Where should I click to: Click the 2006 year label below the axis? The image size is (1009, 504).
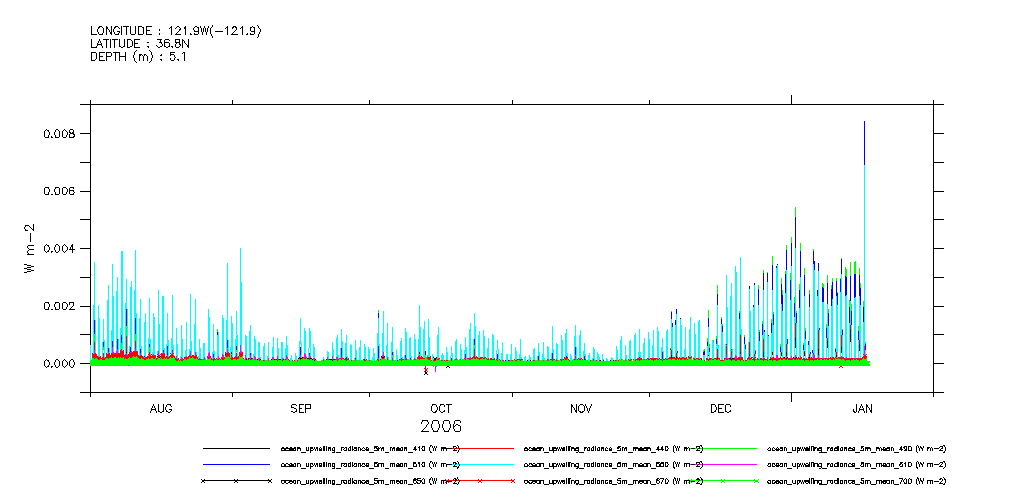(441, 427)
